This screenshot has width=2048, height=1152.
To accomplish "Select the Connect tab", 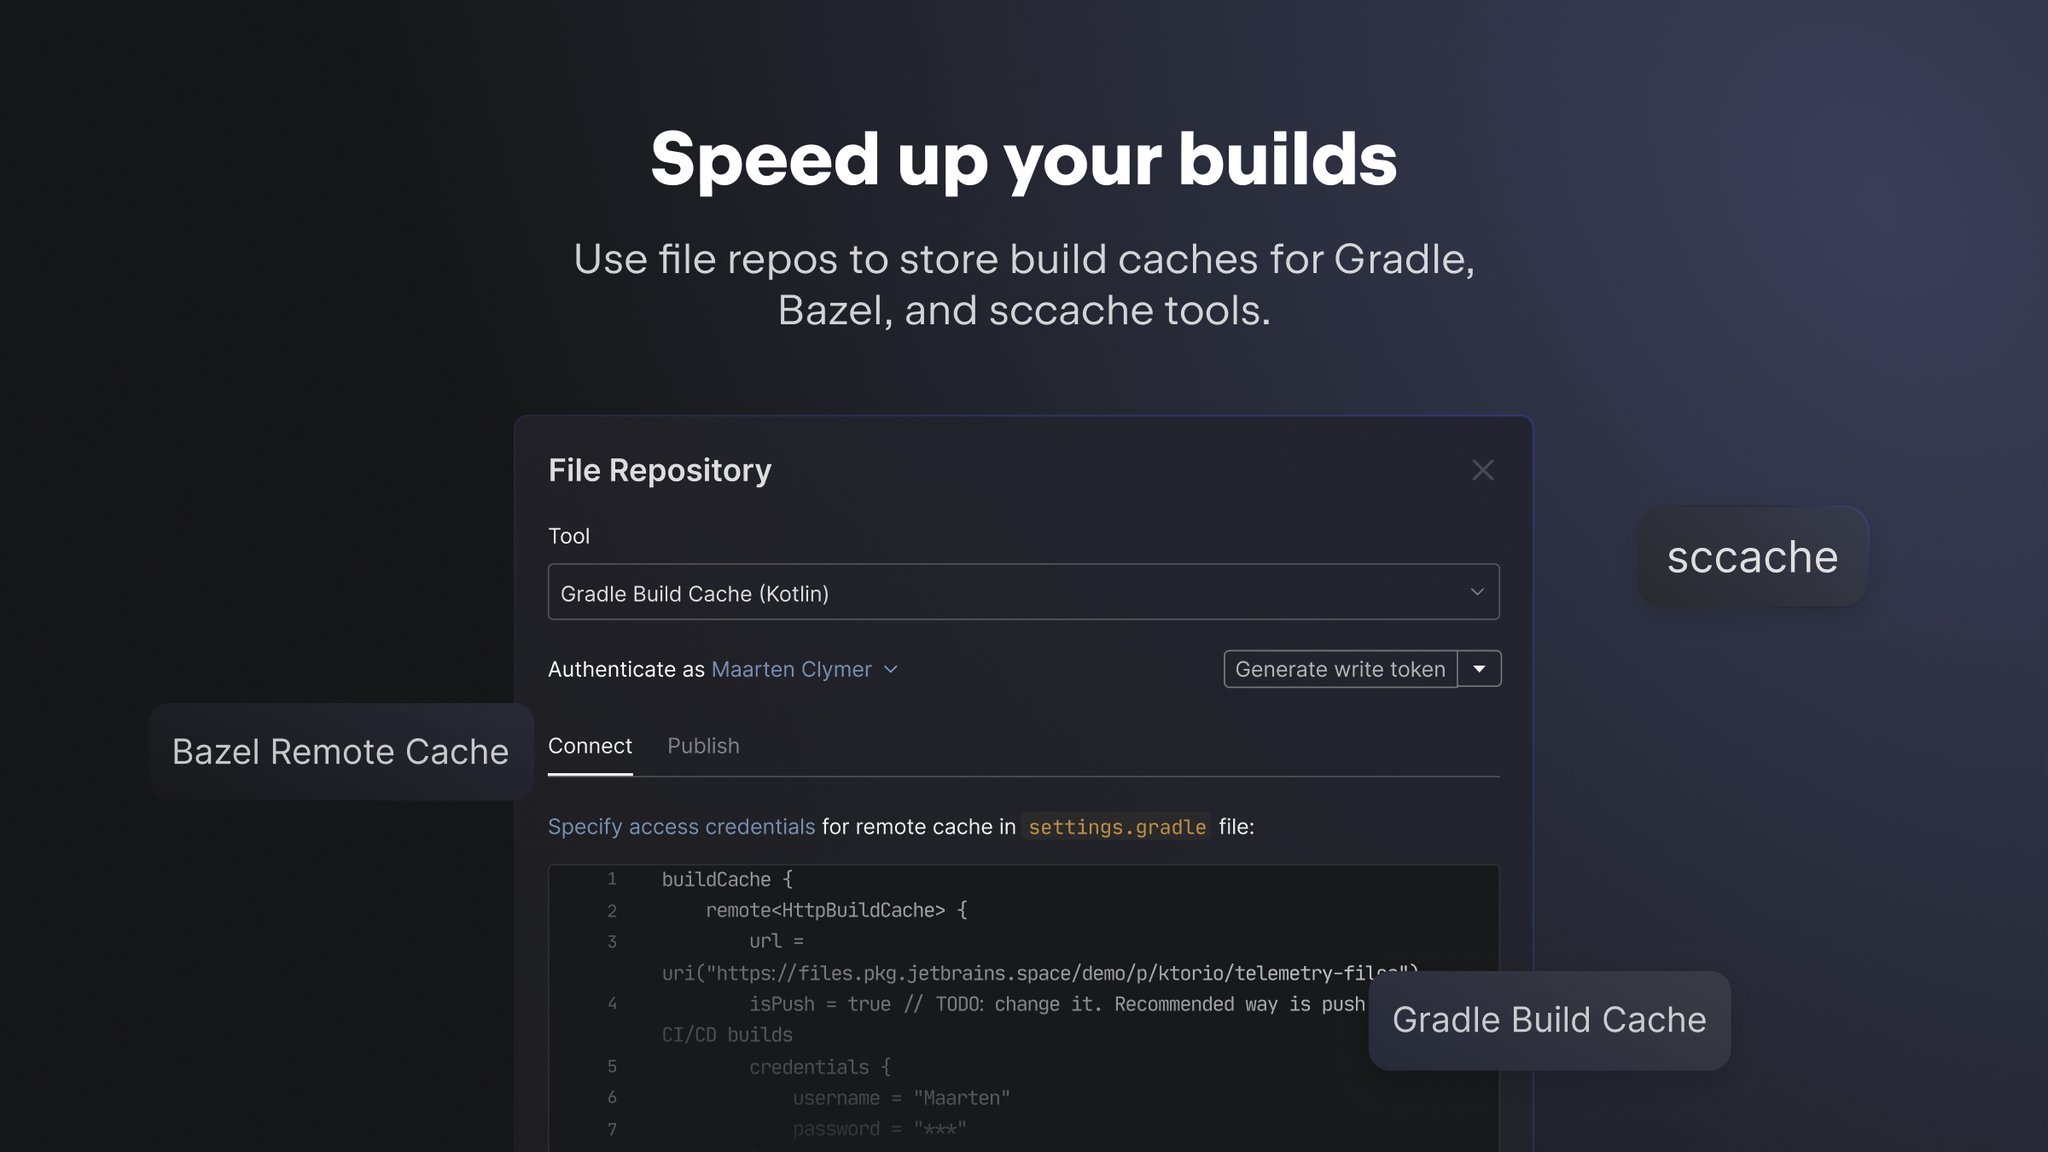I will [590, 746].
